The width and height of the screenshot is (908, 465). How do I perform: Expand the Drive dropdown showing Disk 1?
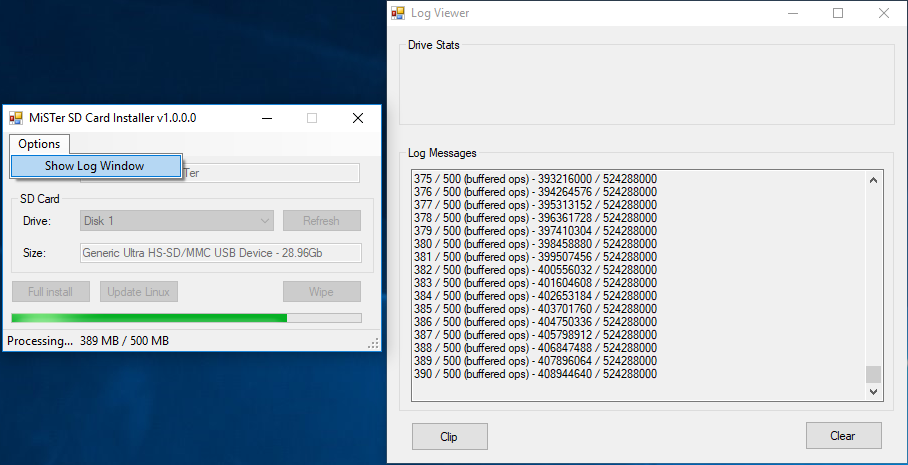pyautogui.click(x=264, y=221)
